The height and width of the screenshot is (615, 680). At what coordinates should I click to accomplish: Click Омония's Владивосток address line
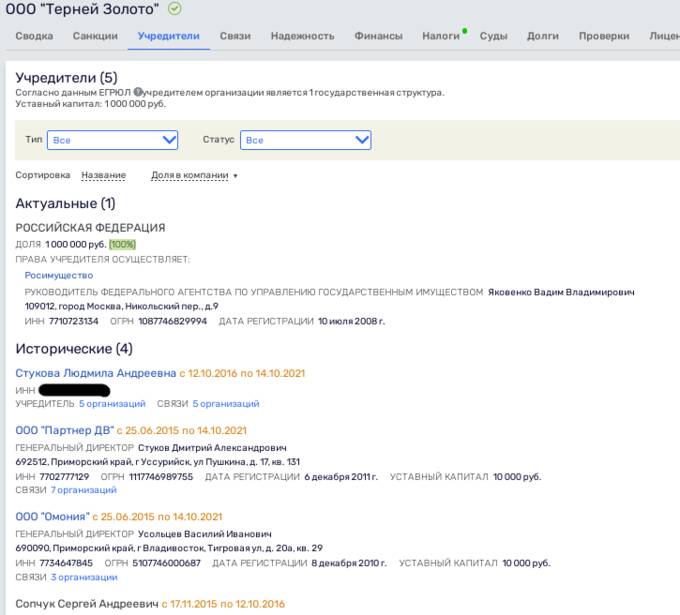169,548
